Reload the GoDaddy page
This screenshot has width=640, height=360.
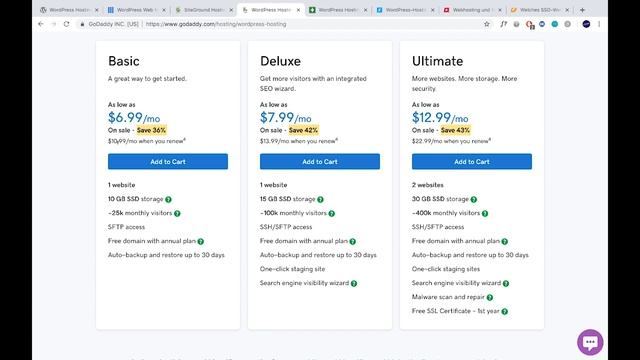(67, 24)
